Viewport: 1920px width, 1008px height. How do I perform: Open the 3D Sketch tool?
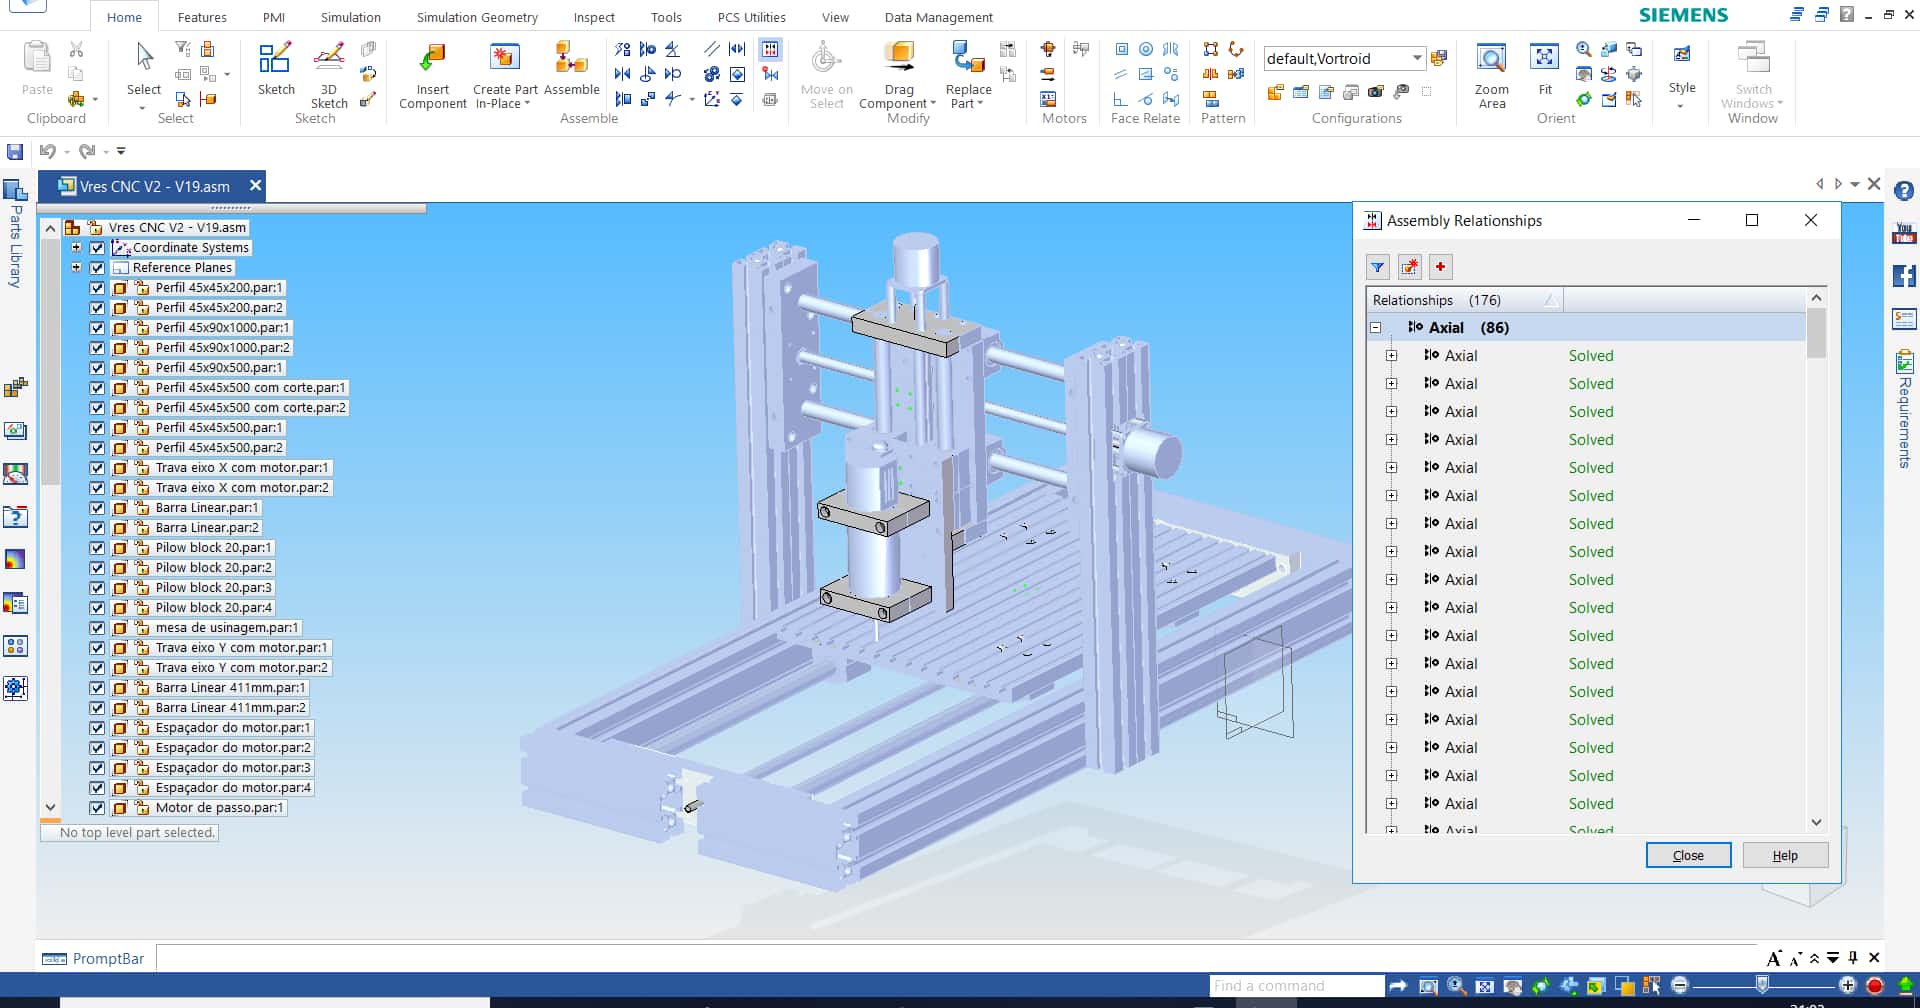click(329, 61)
